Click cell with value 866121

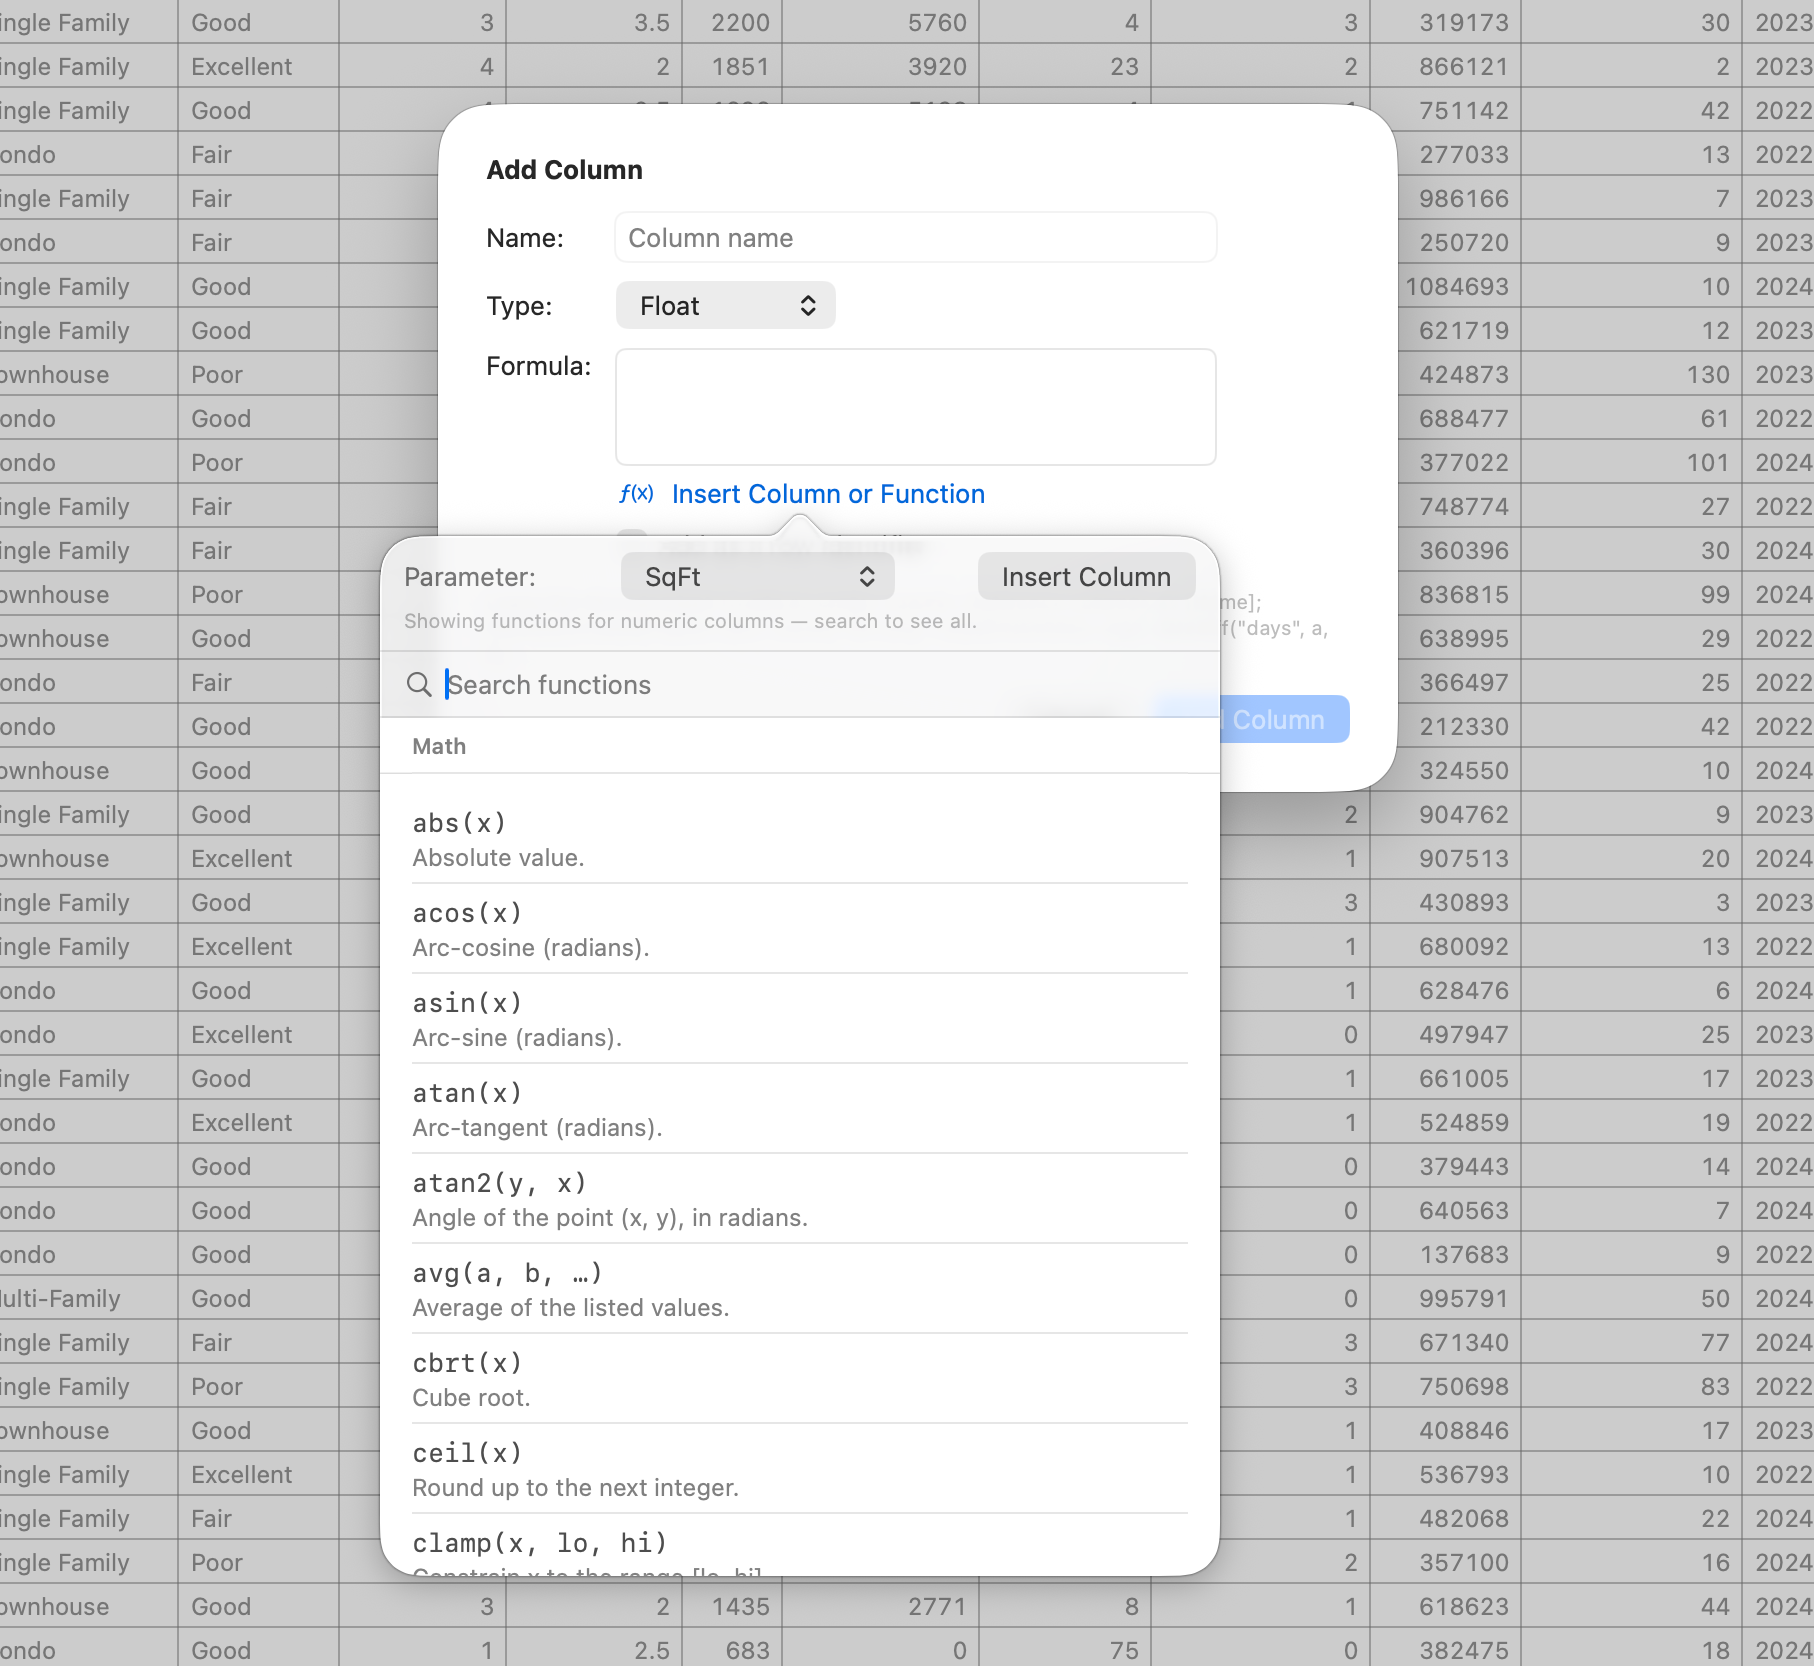tap(1445, 66)
